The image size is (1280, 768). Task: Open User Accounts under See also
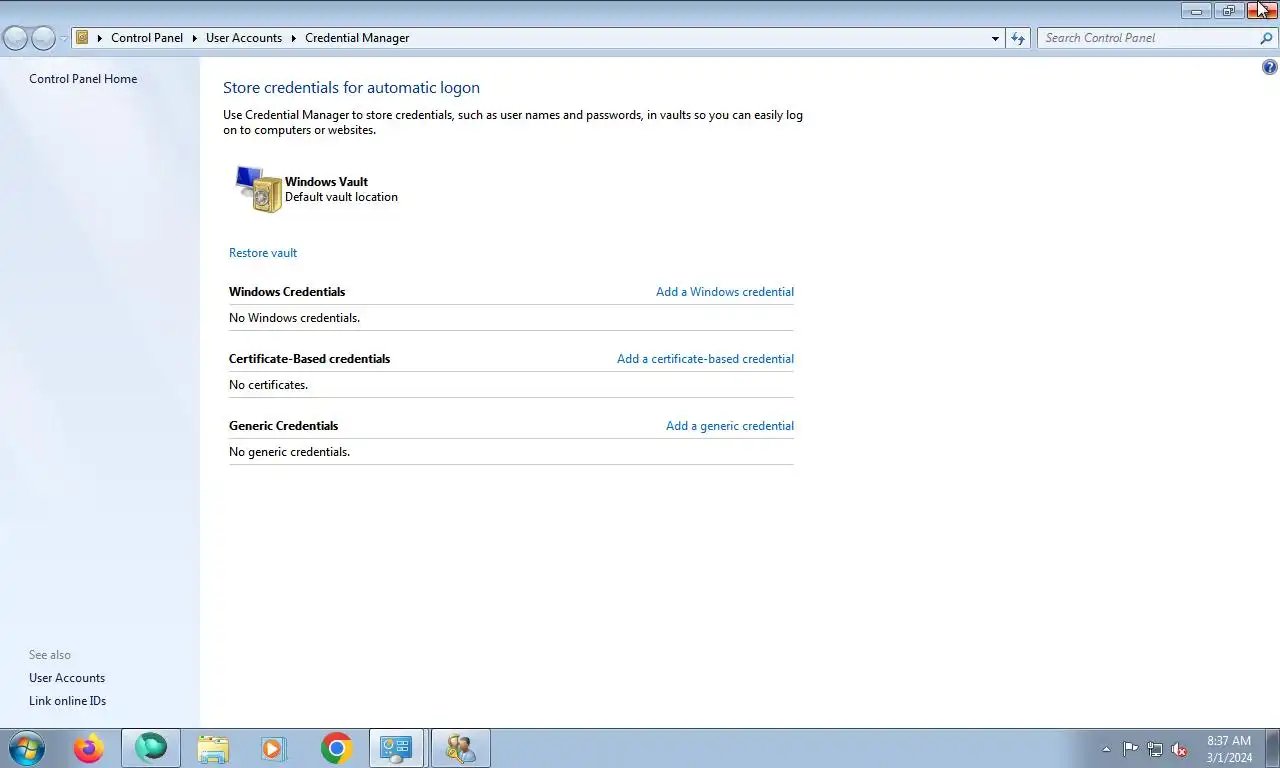[67, 678]
